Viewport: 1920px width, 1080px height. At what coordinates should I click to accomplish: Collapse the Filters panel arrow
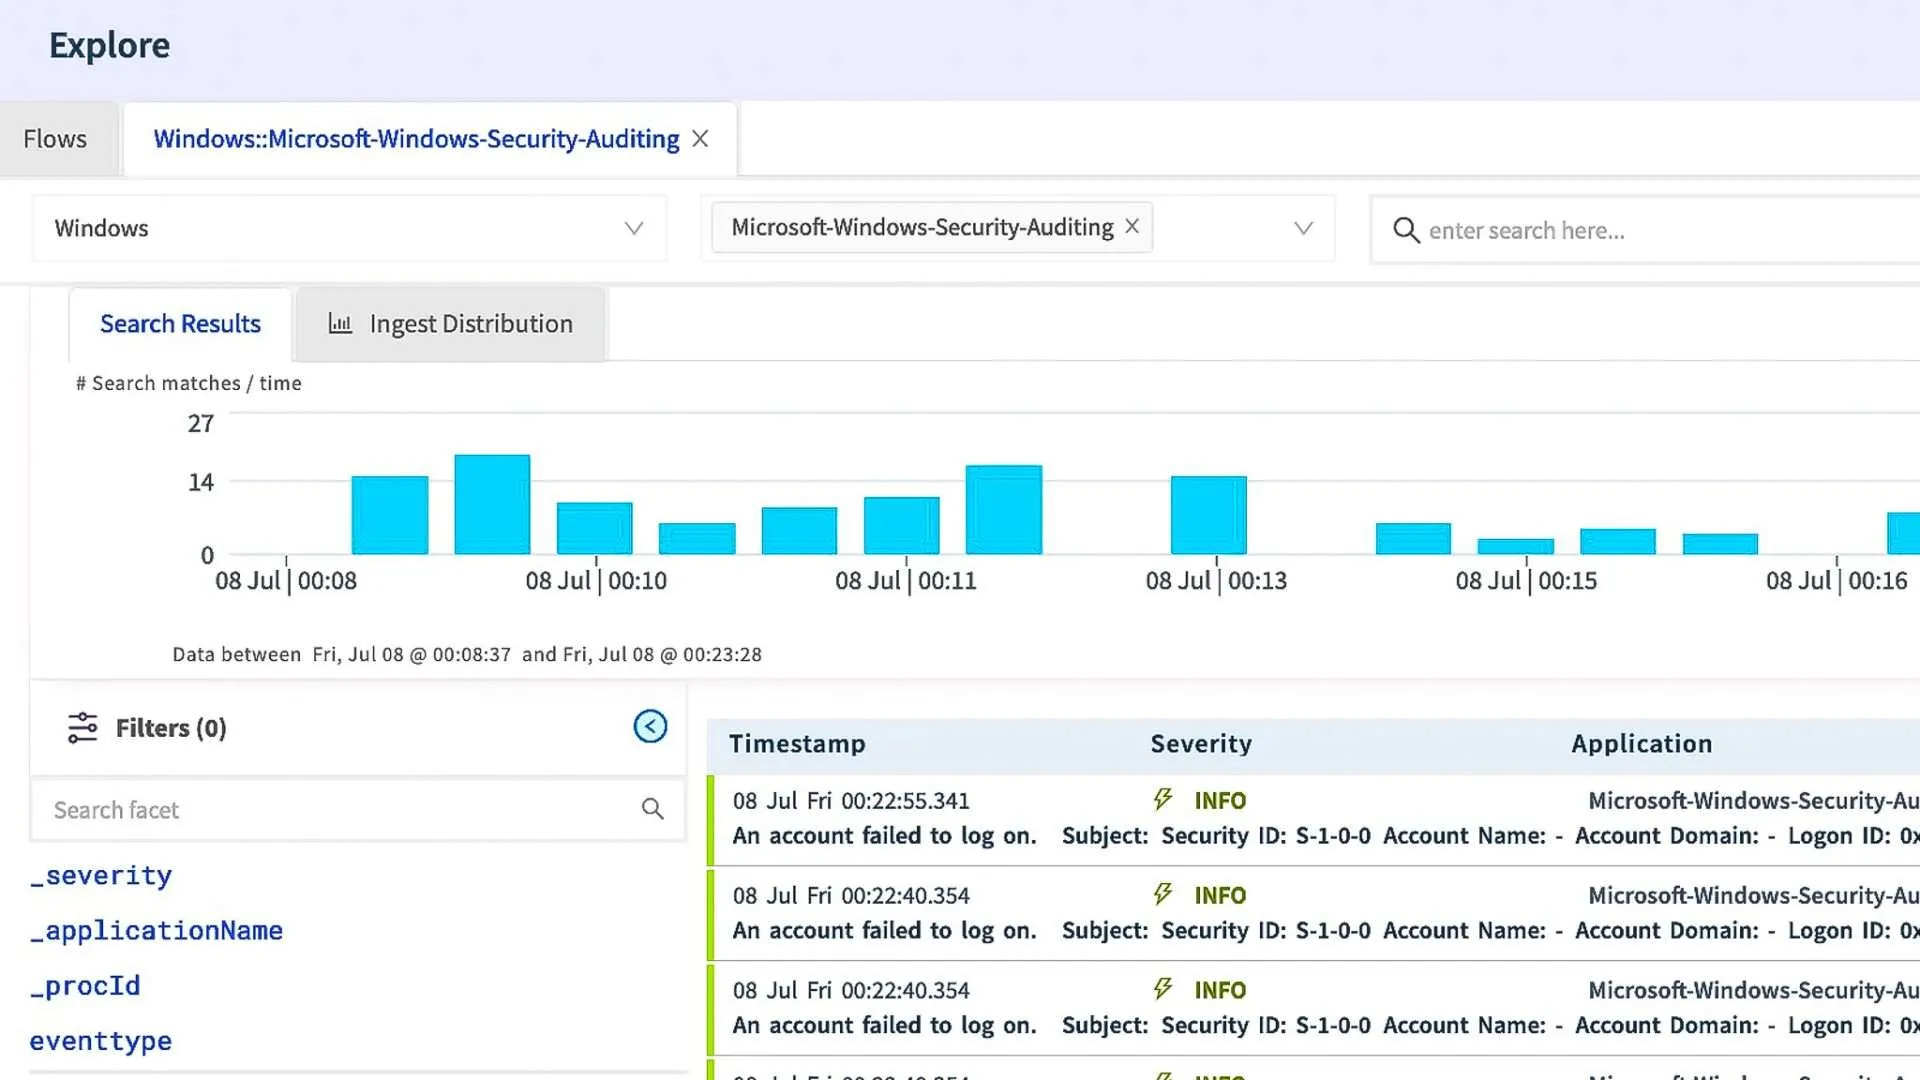[650, 727]
